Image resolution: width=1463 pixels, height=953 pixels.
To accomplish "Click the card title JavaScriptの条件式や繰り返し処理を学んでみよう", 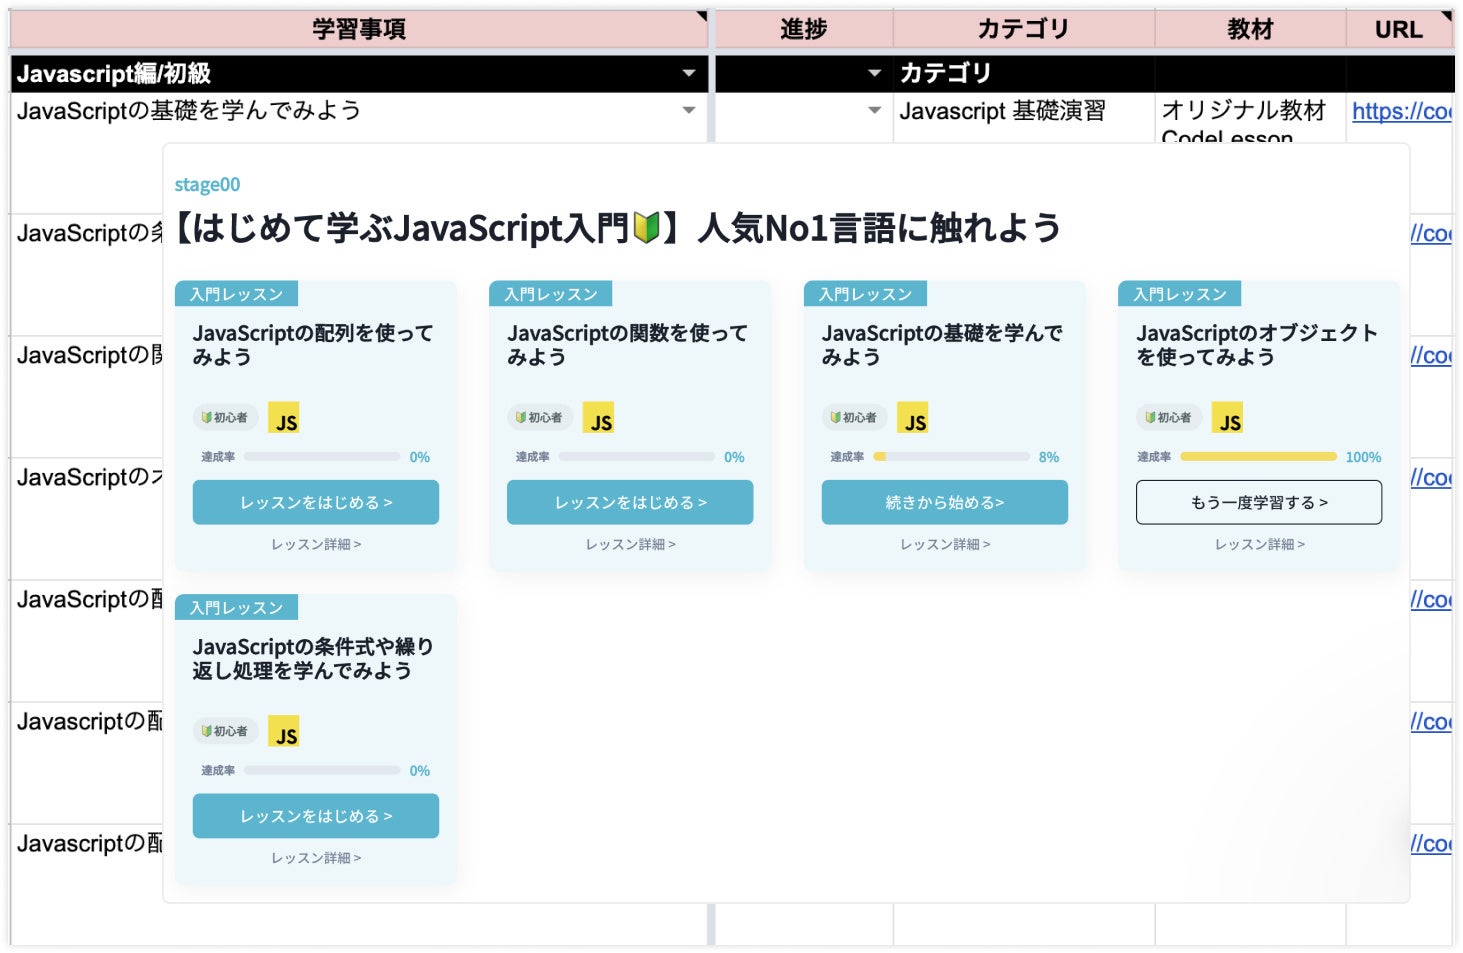I will (x=313, y=659).
